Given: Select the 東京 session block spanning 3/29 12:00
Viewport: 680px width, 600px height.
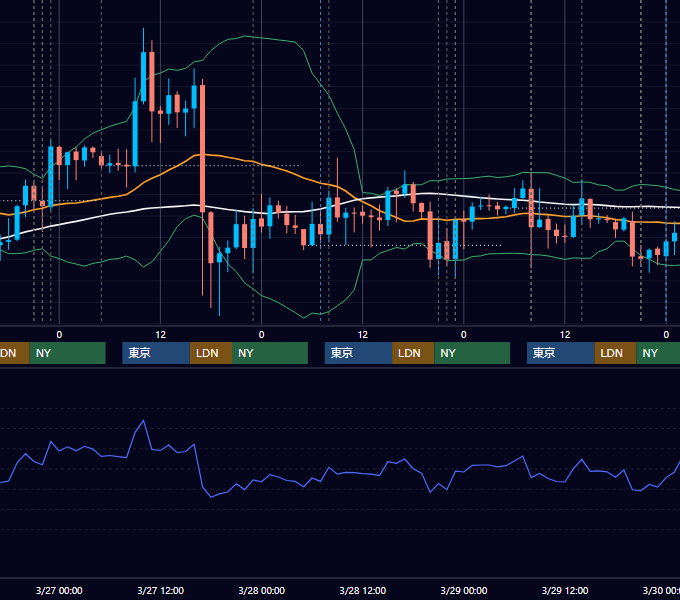Looking at the screenshot, I should coord(561,353).
